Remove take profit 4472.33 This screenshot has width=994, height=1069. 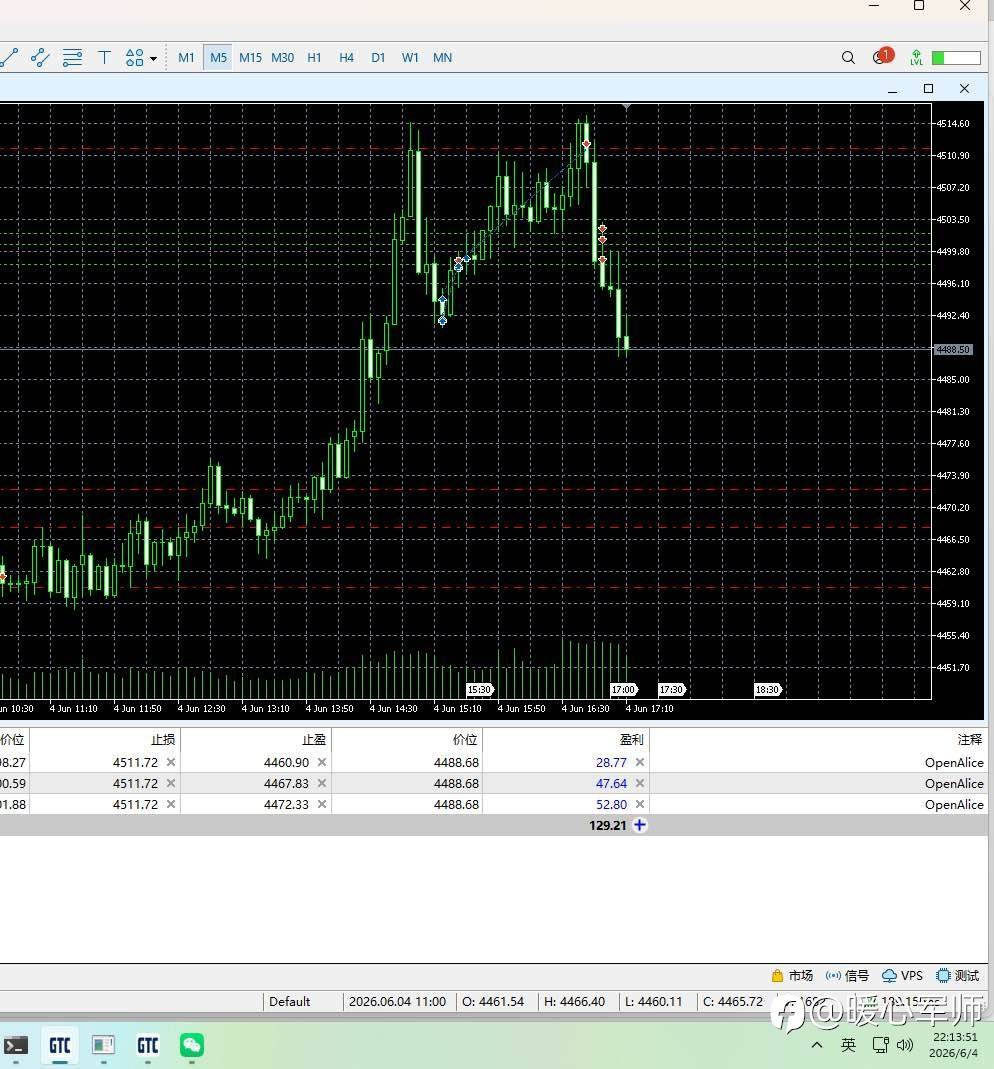coord(322,804)
